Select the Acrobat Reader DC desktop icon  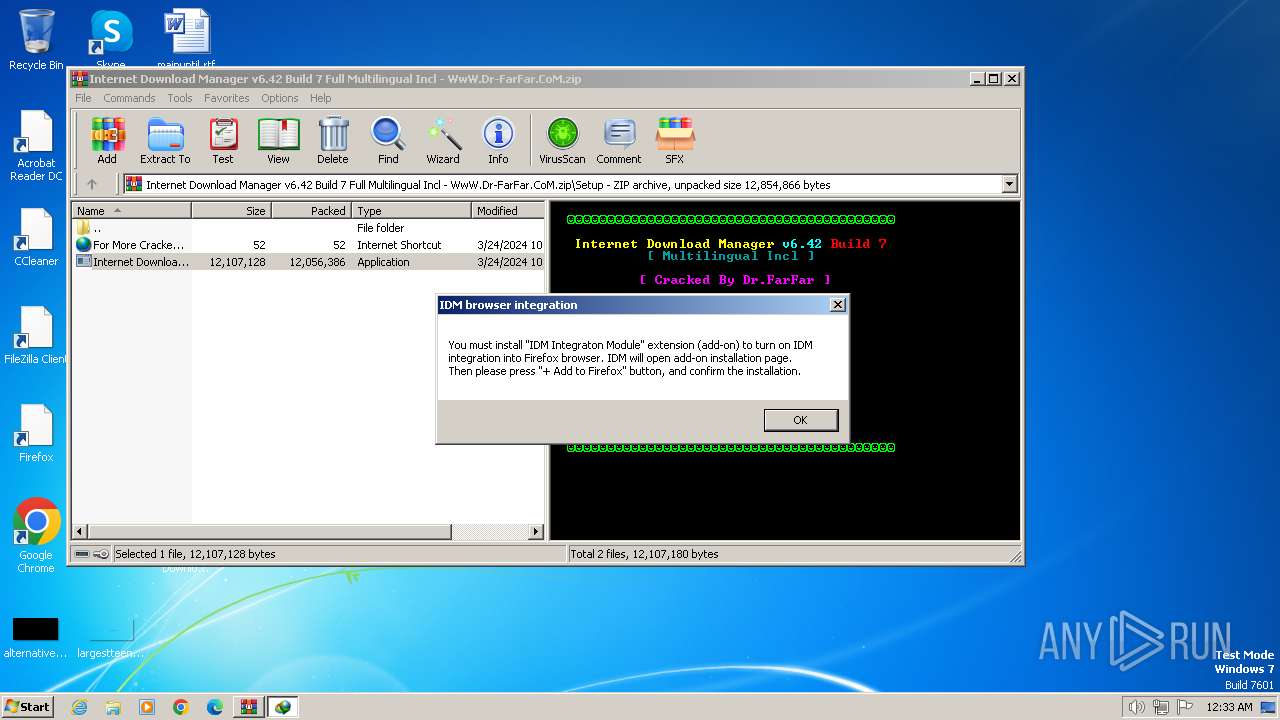pos(36,146)
